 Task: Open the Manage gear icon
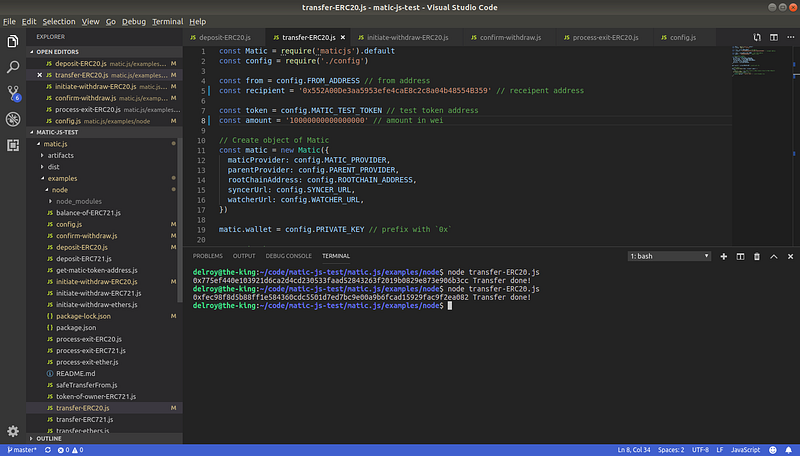click(x=13, y=431)
